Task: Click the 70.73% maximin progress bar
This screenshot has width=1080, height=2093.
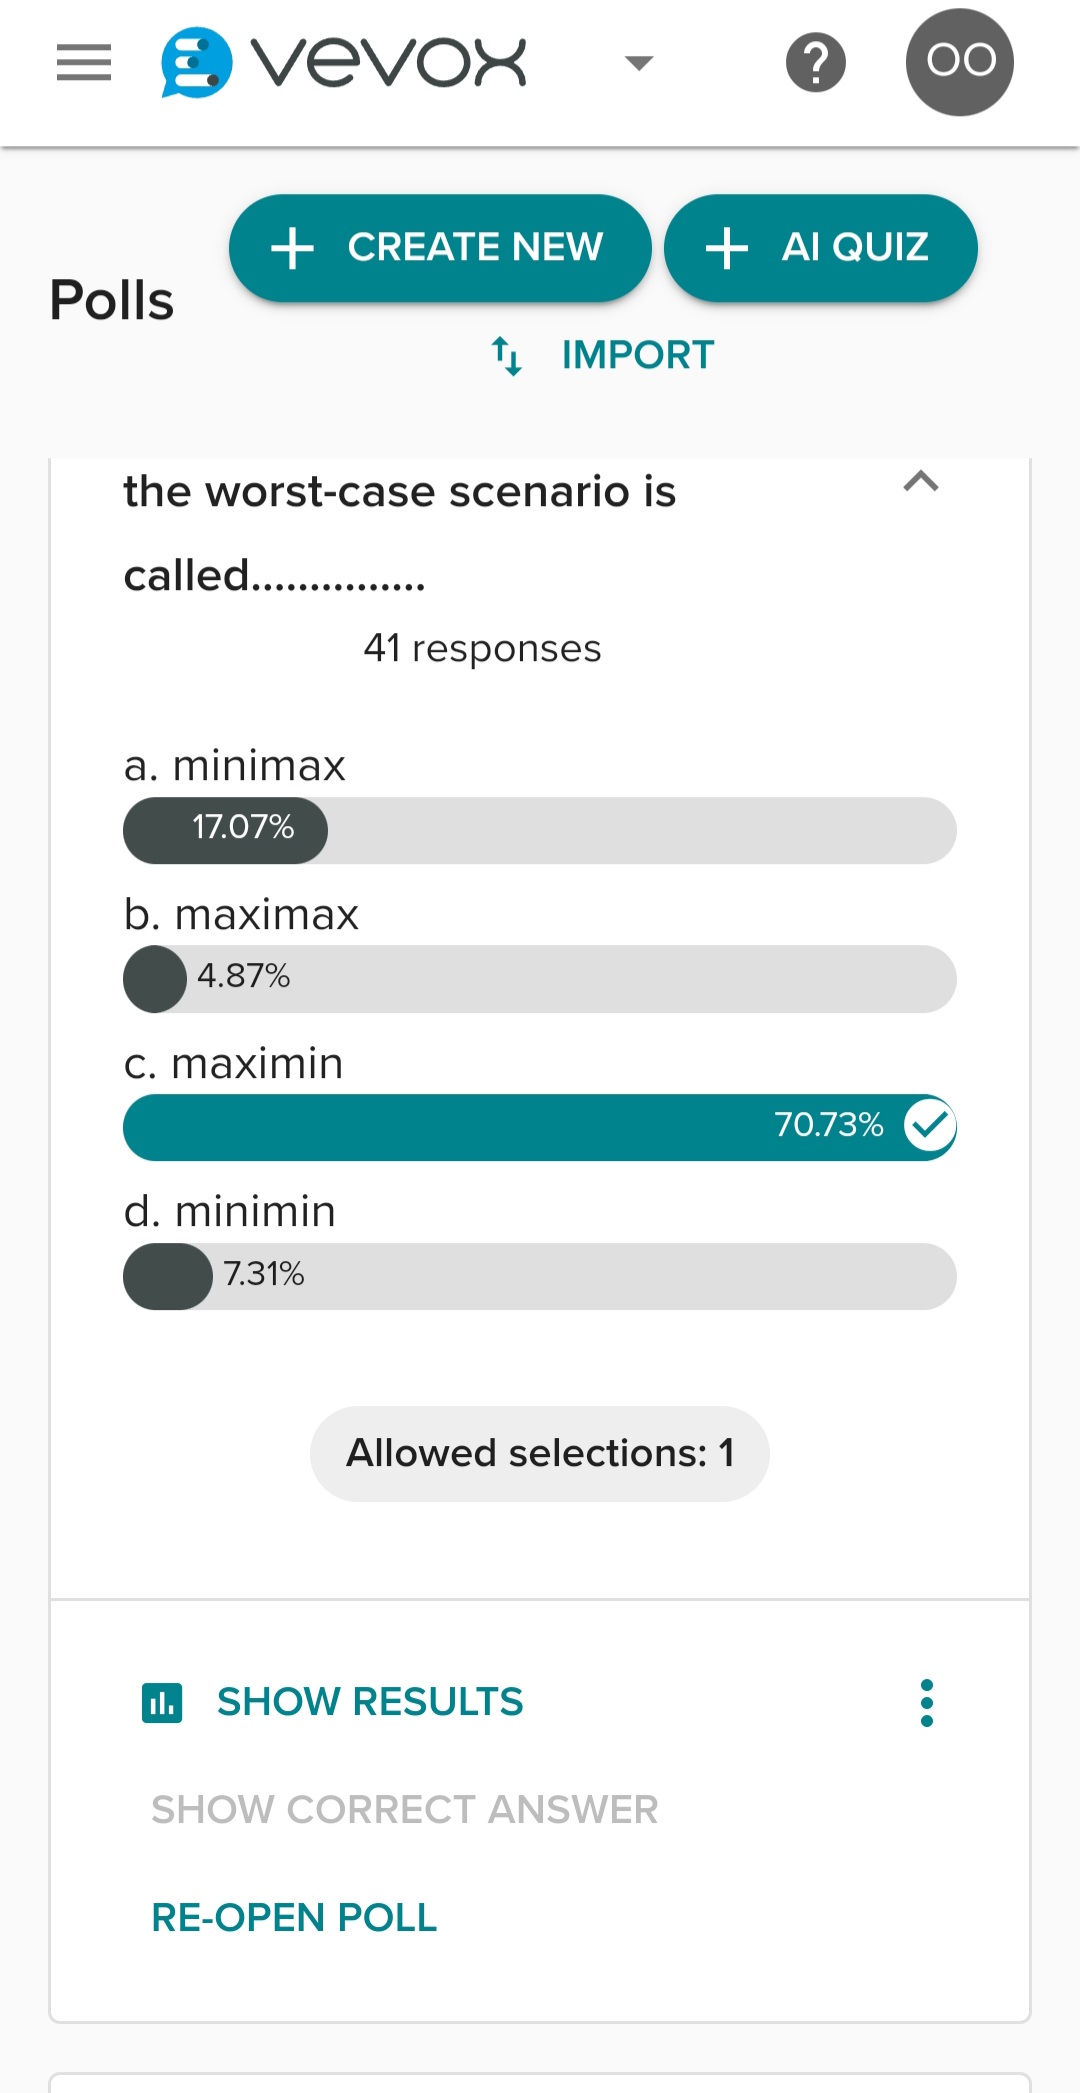Action: 539,1125
